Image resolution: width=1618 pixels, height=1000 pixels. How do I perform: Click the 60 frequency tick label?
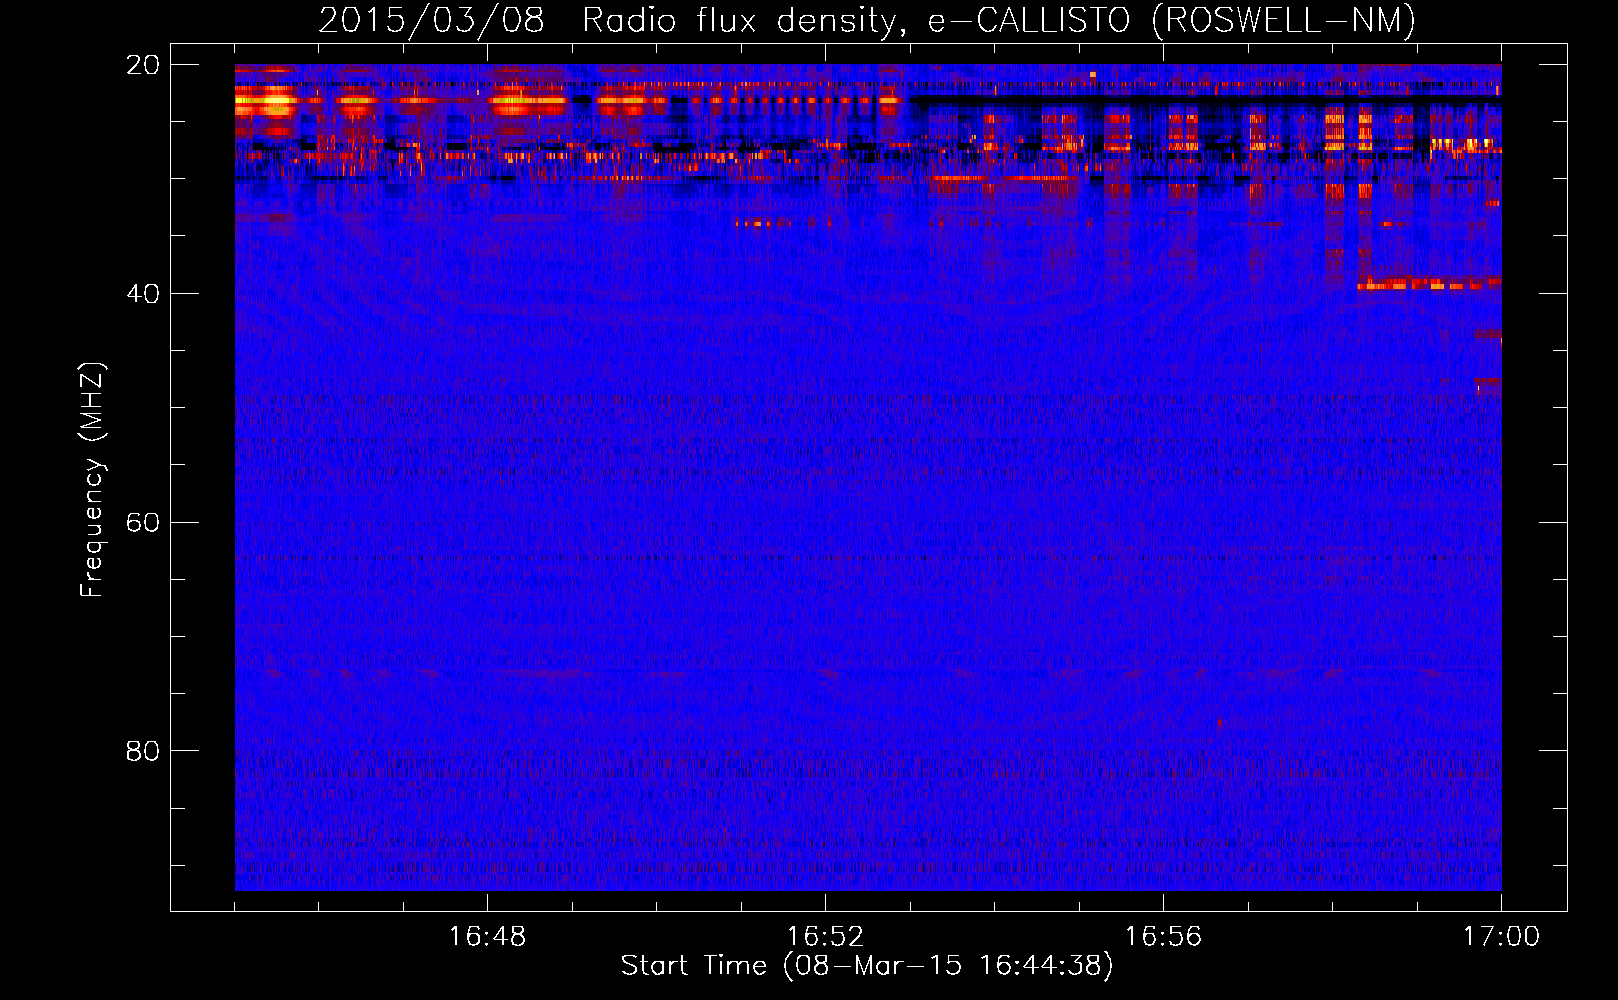coord(142,523)
